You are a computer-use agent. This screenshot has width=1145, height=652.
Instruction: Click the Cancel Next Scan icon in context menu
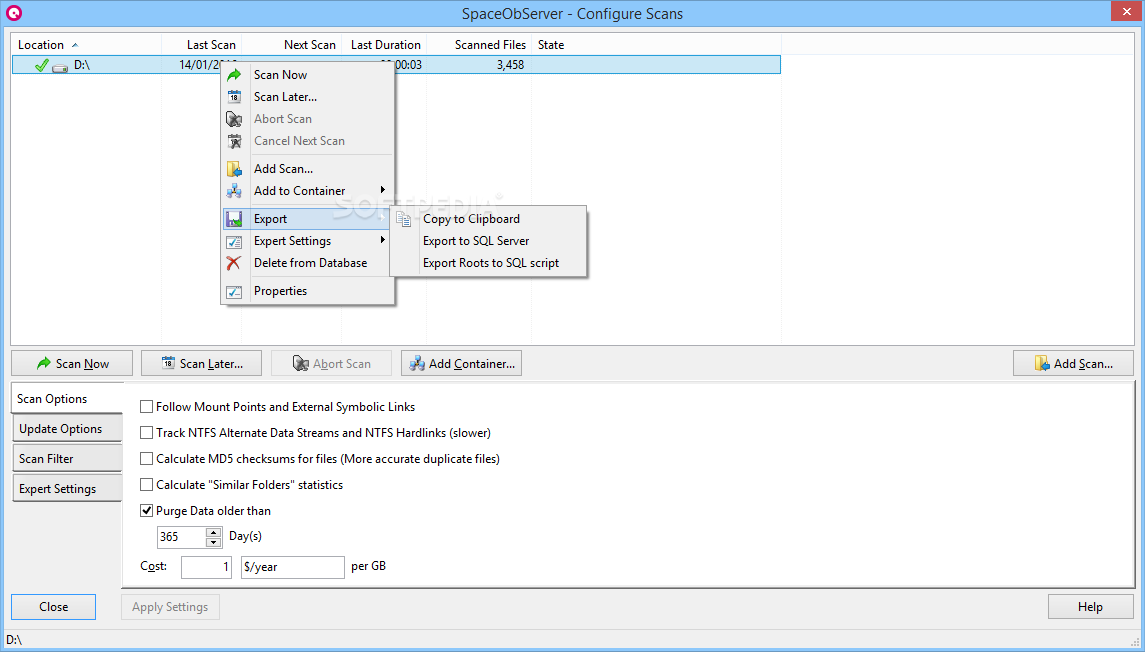[x=234, y=141]
